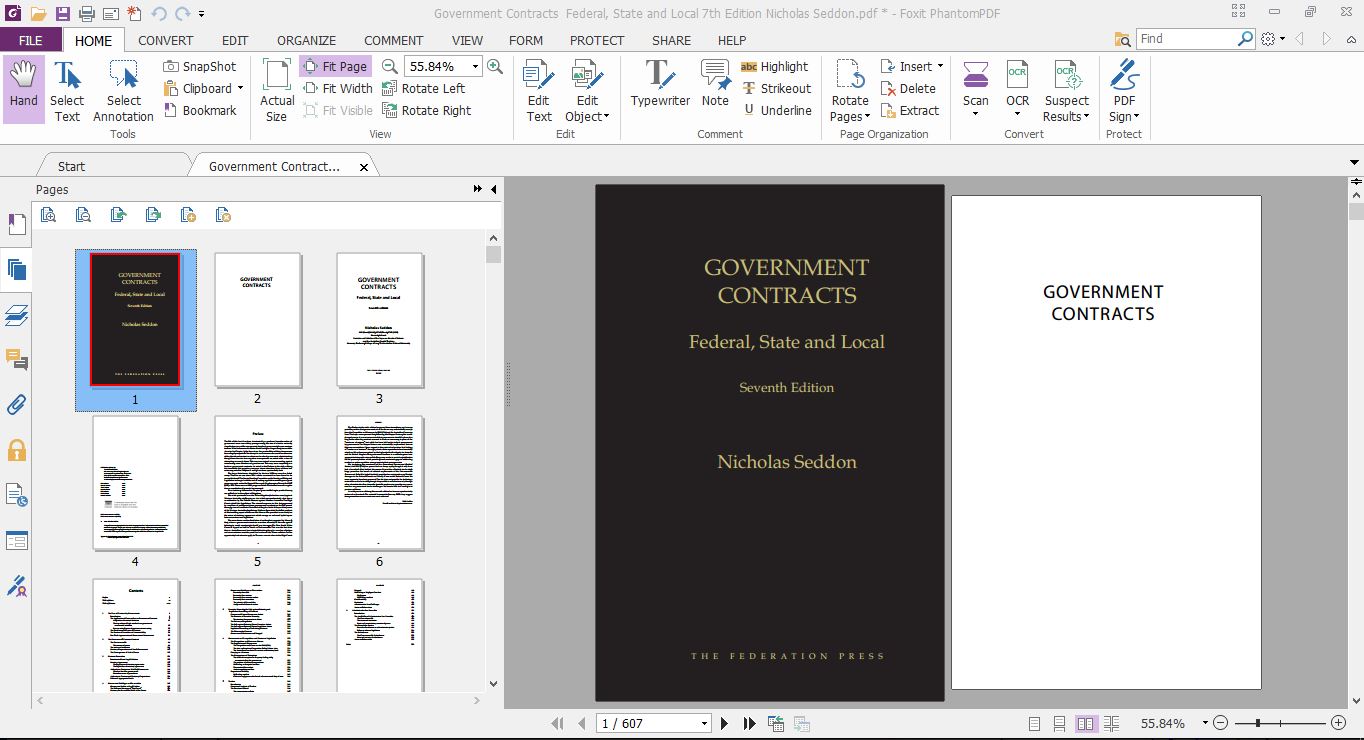The width and height of the screenshot is (1364, 740).
Task: Switch to continuous page layout
Action: [1059, 723]
